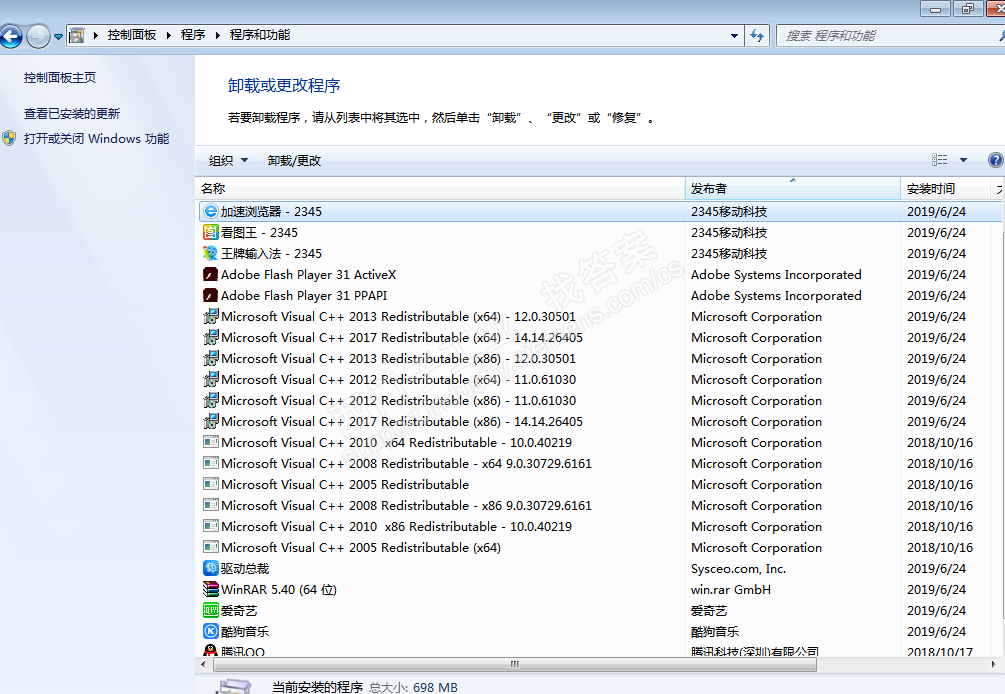The image size is (1005, 694).
Task: Select the 王牌输入法 - 2345 icon
Action: [x=211, y=254]
